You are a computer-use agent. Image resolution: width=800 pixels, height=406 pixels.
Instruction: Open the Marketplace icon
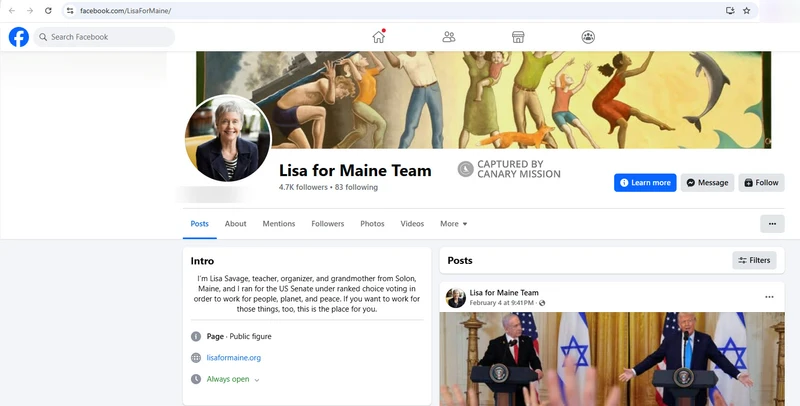click(518, 37)
